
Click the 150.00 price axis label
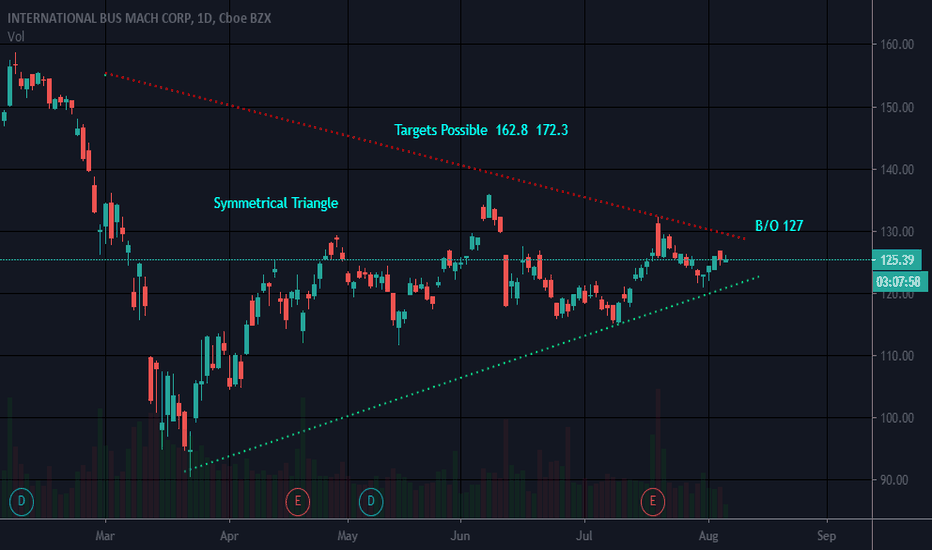pos(897,108)
